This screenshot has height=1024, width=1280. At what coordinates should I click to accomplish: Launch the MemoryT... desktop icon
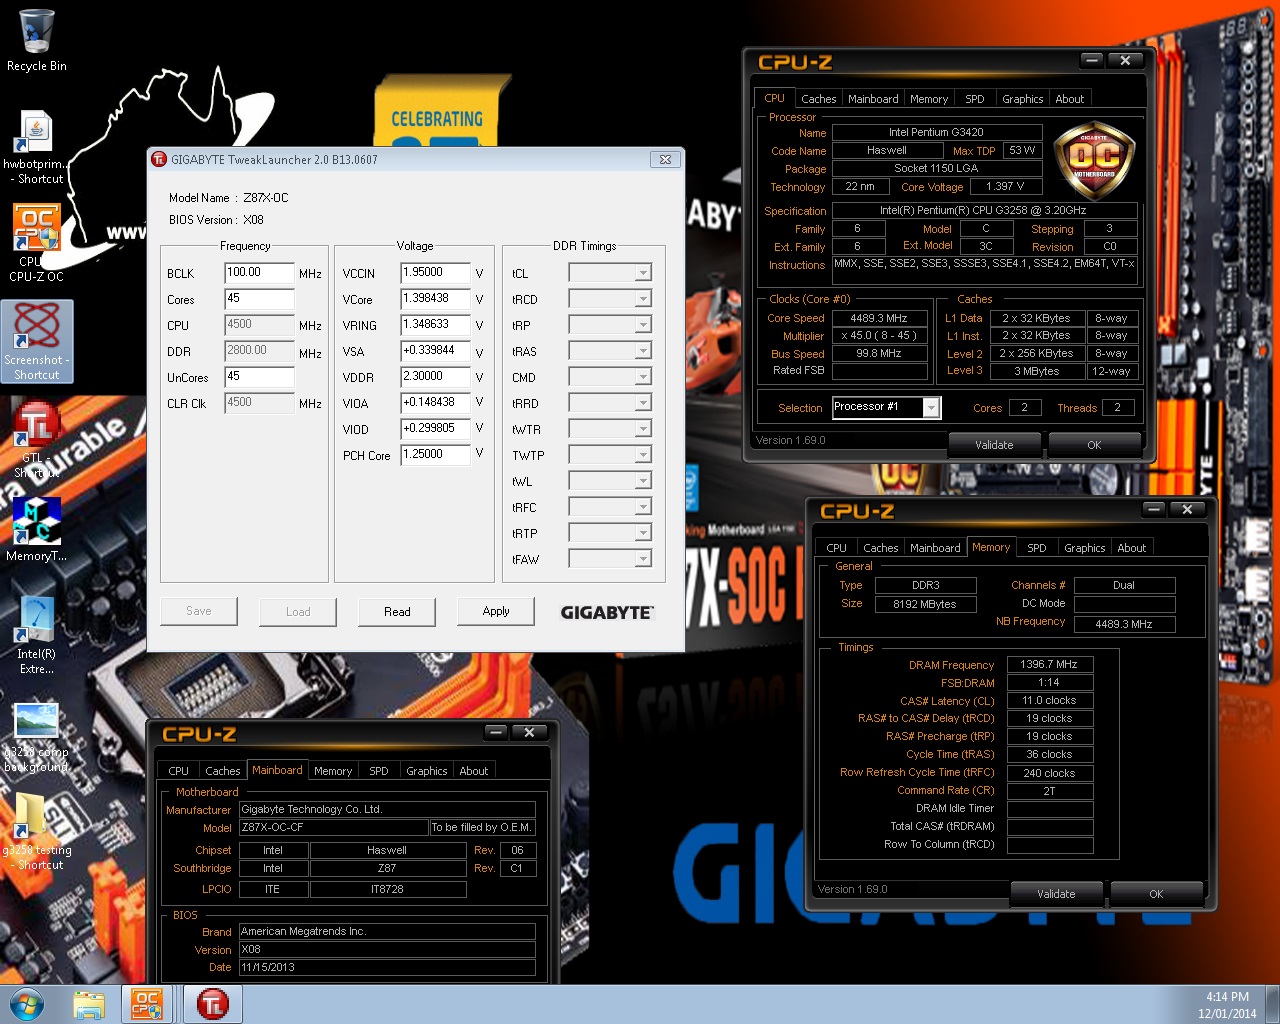(36, 530)
